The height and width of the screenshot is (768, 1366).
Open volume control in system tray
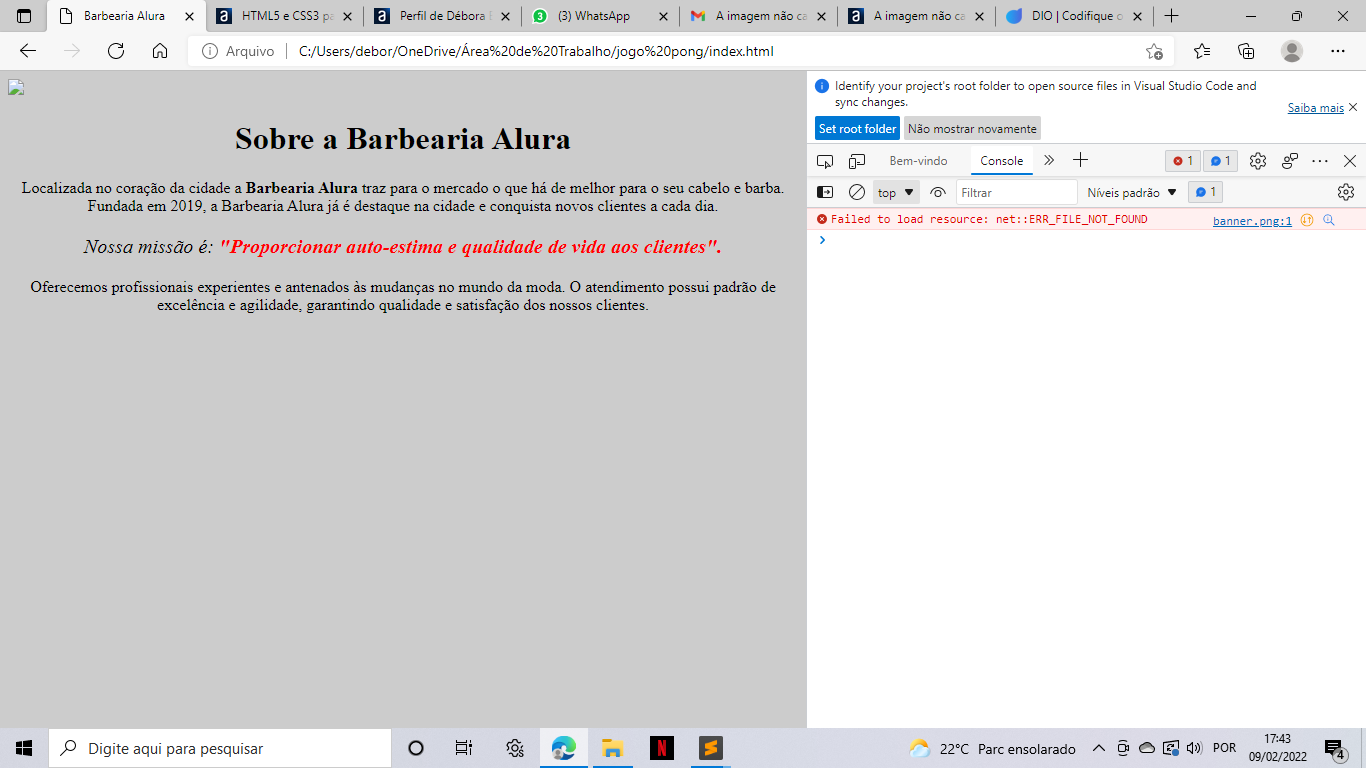click(x=1194, y=748)
